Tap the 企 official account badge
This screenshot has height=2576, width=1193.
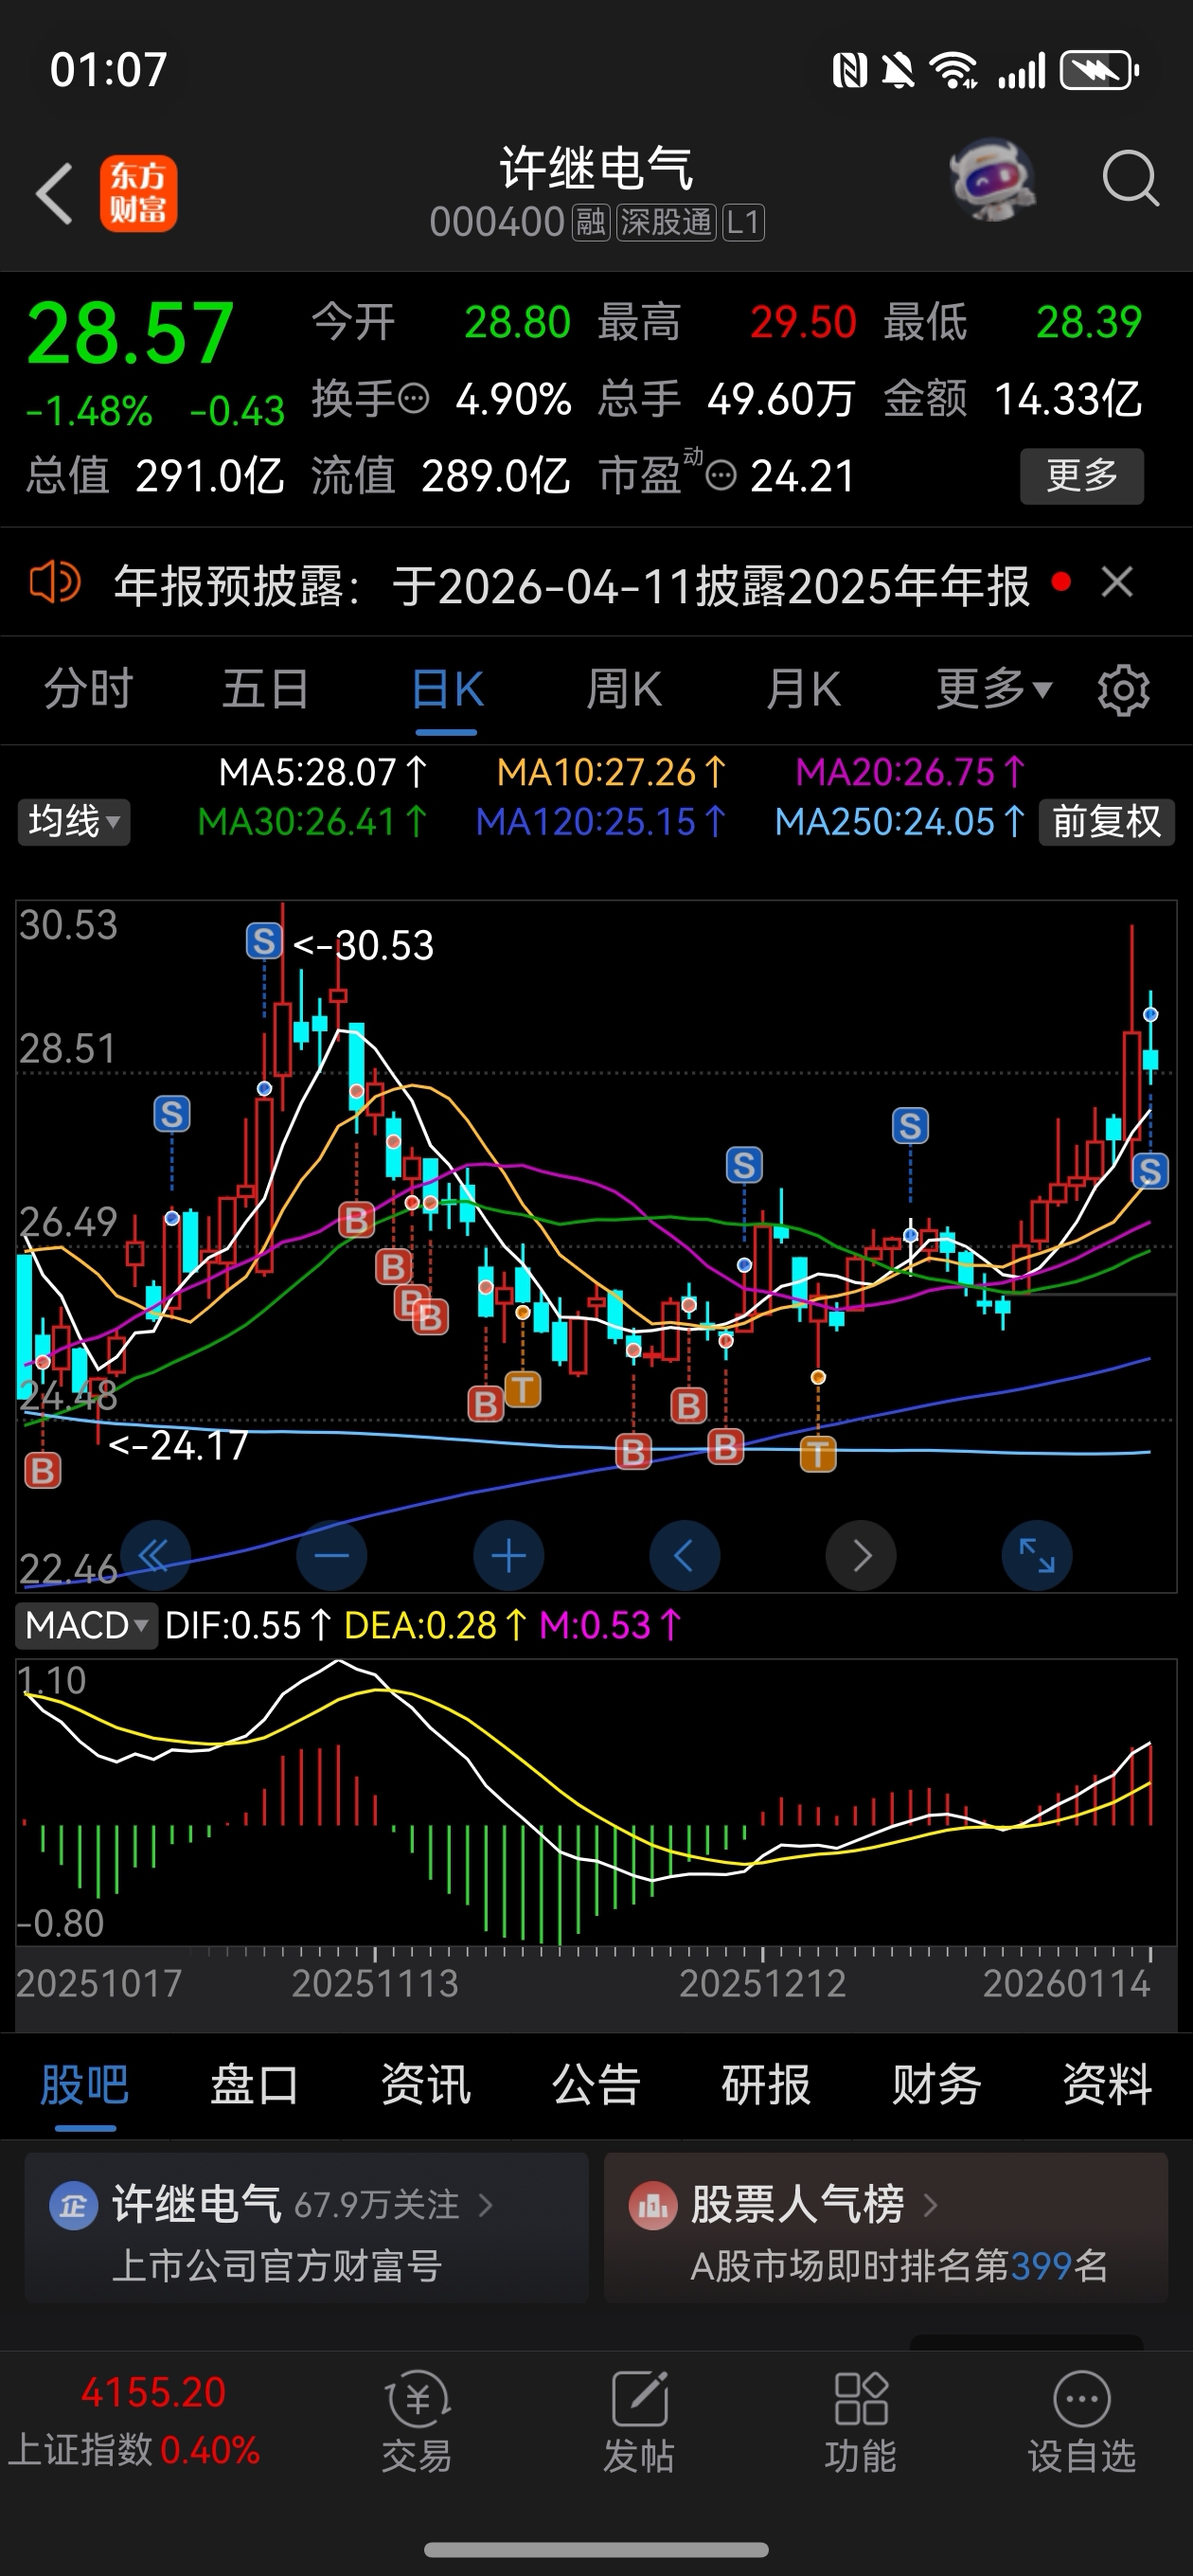coord(73,2205)
